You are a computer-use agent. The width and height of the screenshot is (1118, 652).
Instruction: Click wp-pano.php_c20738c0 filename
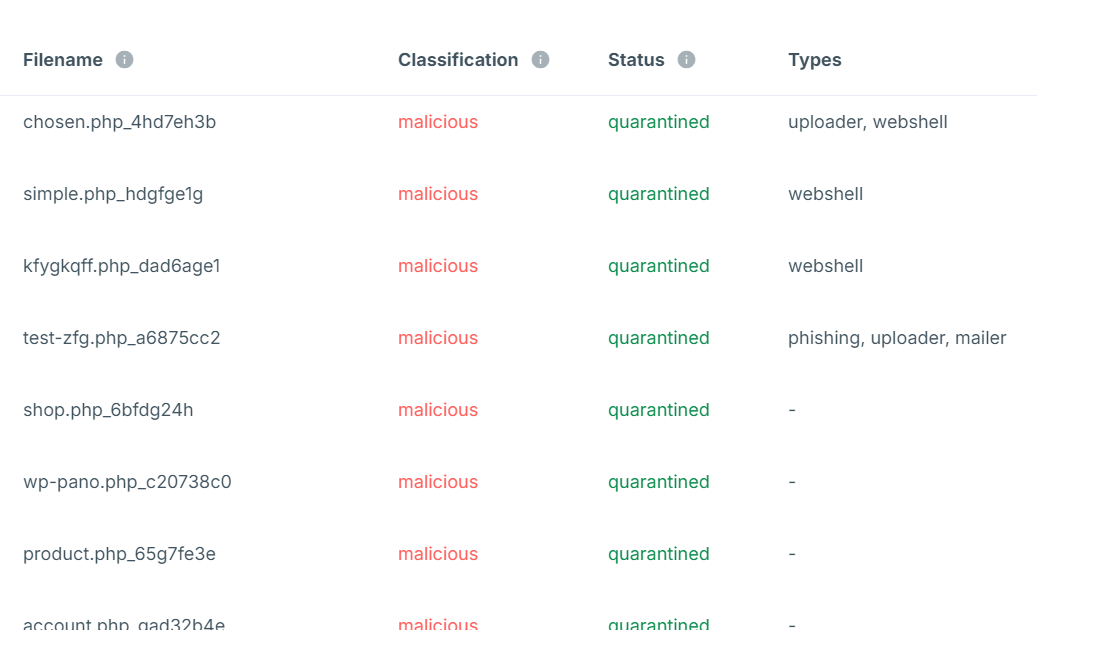click(x=127, y=482)
